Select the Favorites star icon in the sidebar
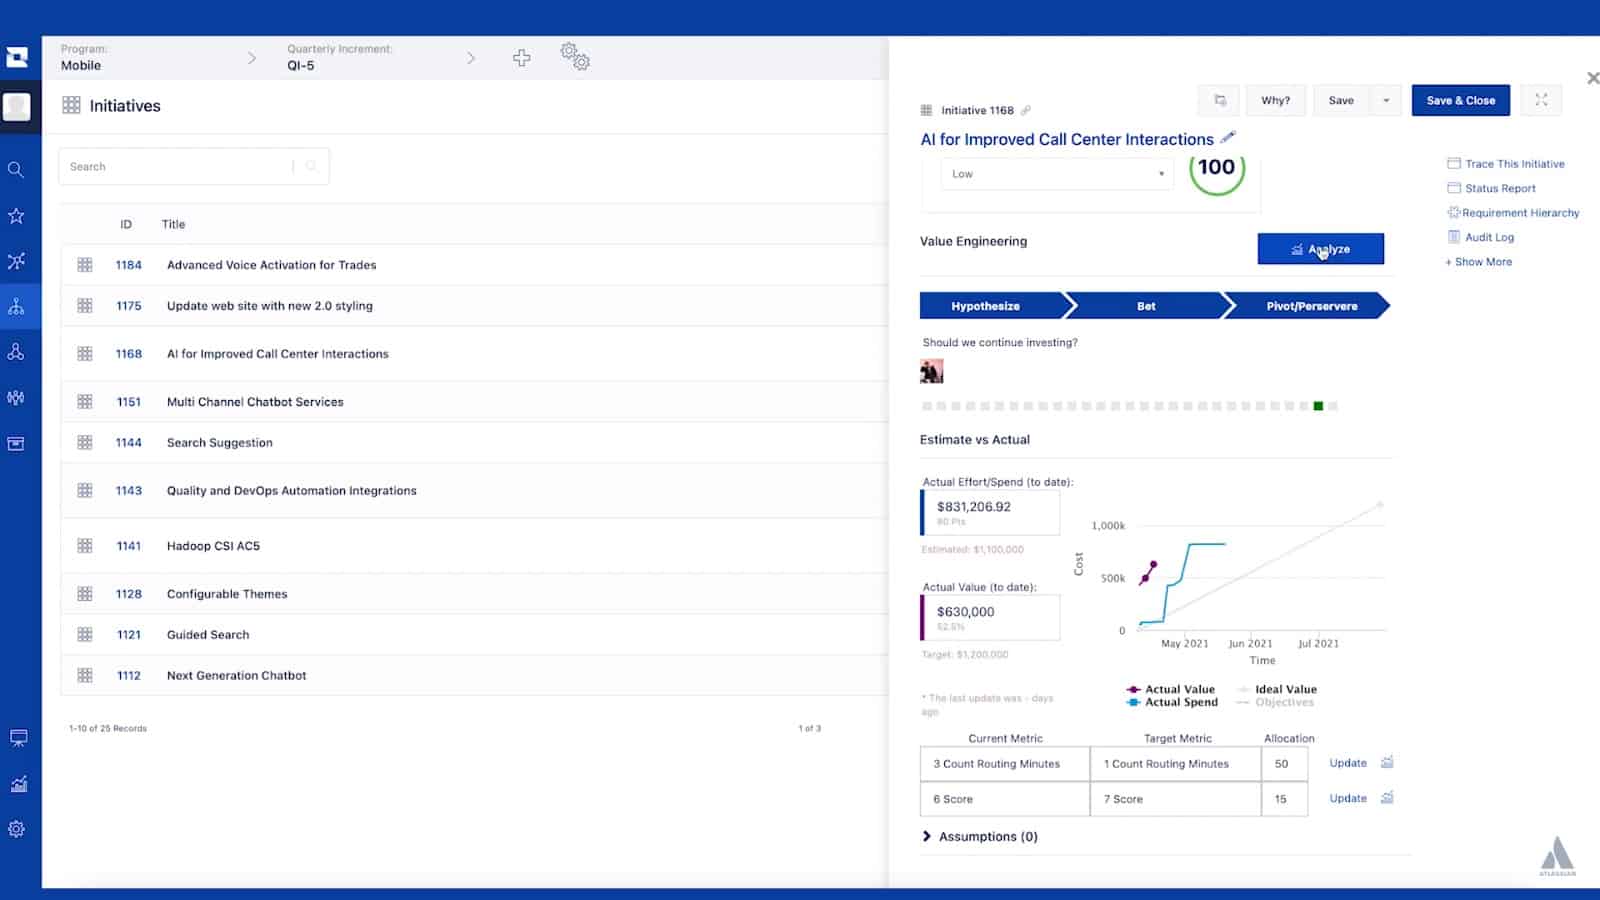The height and width of the screenshot is (900, 1600). 16,215
